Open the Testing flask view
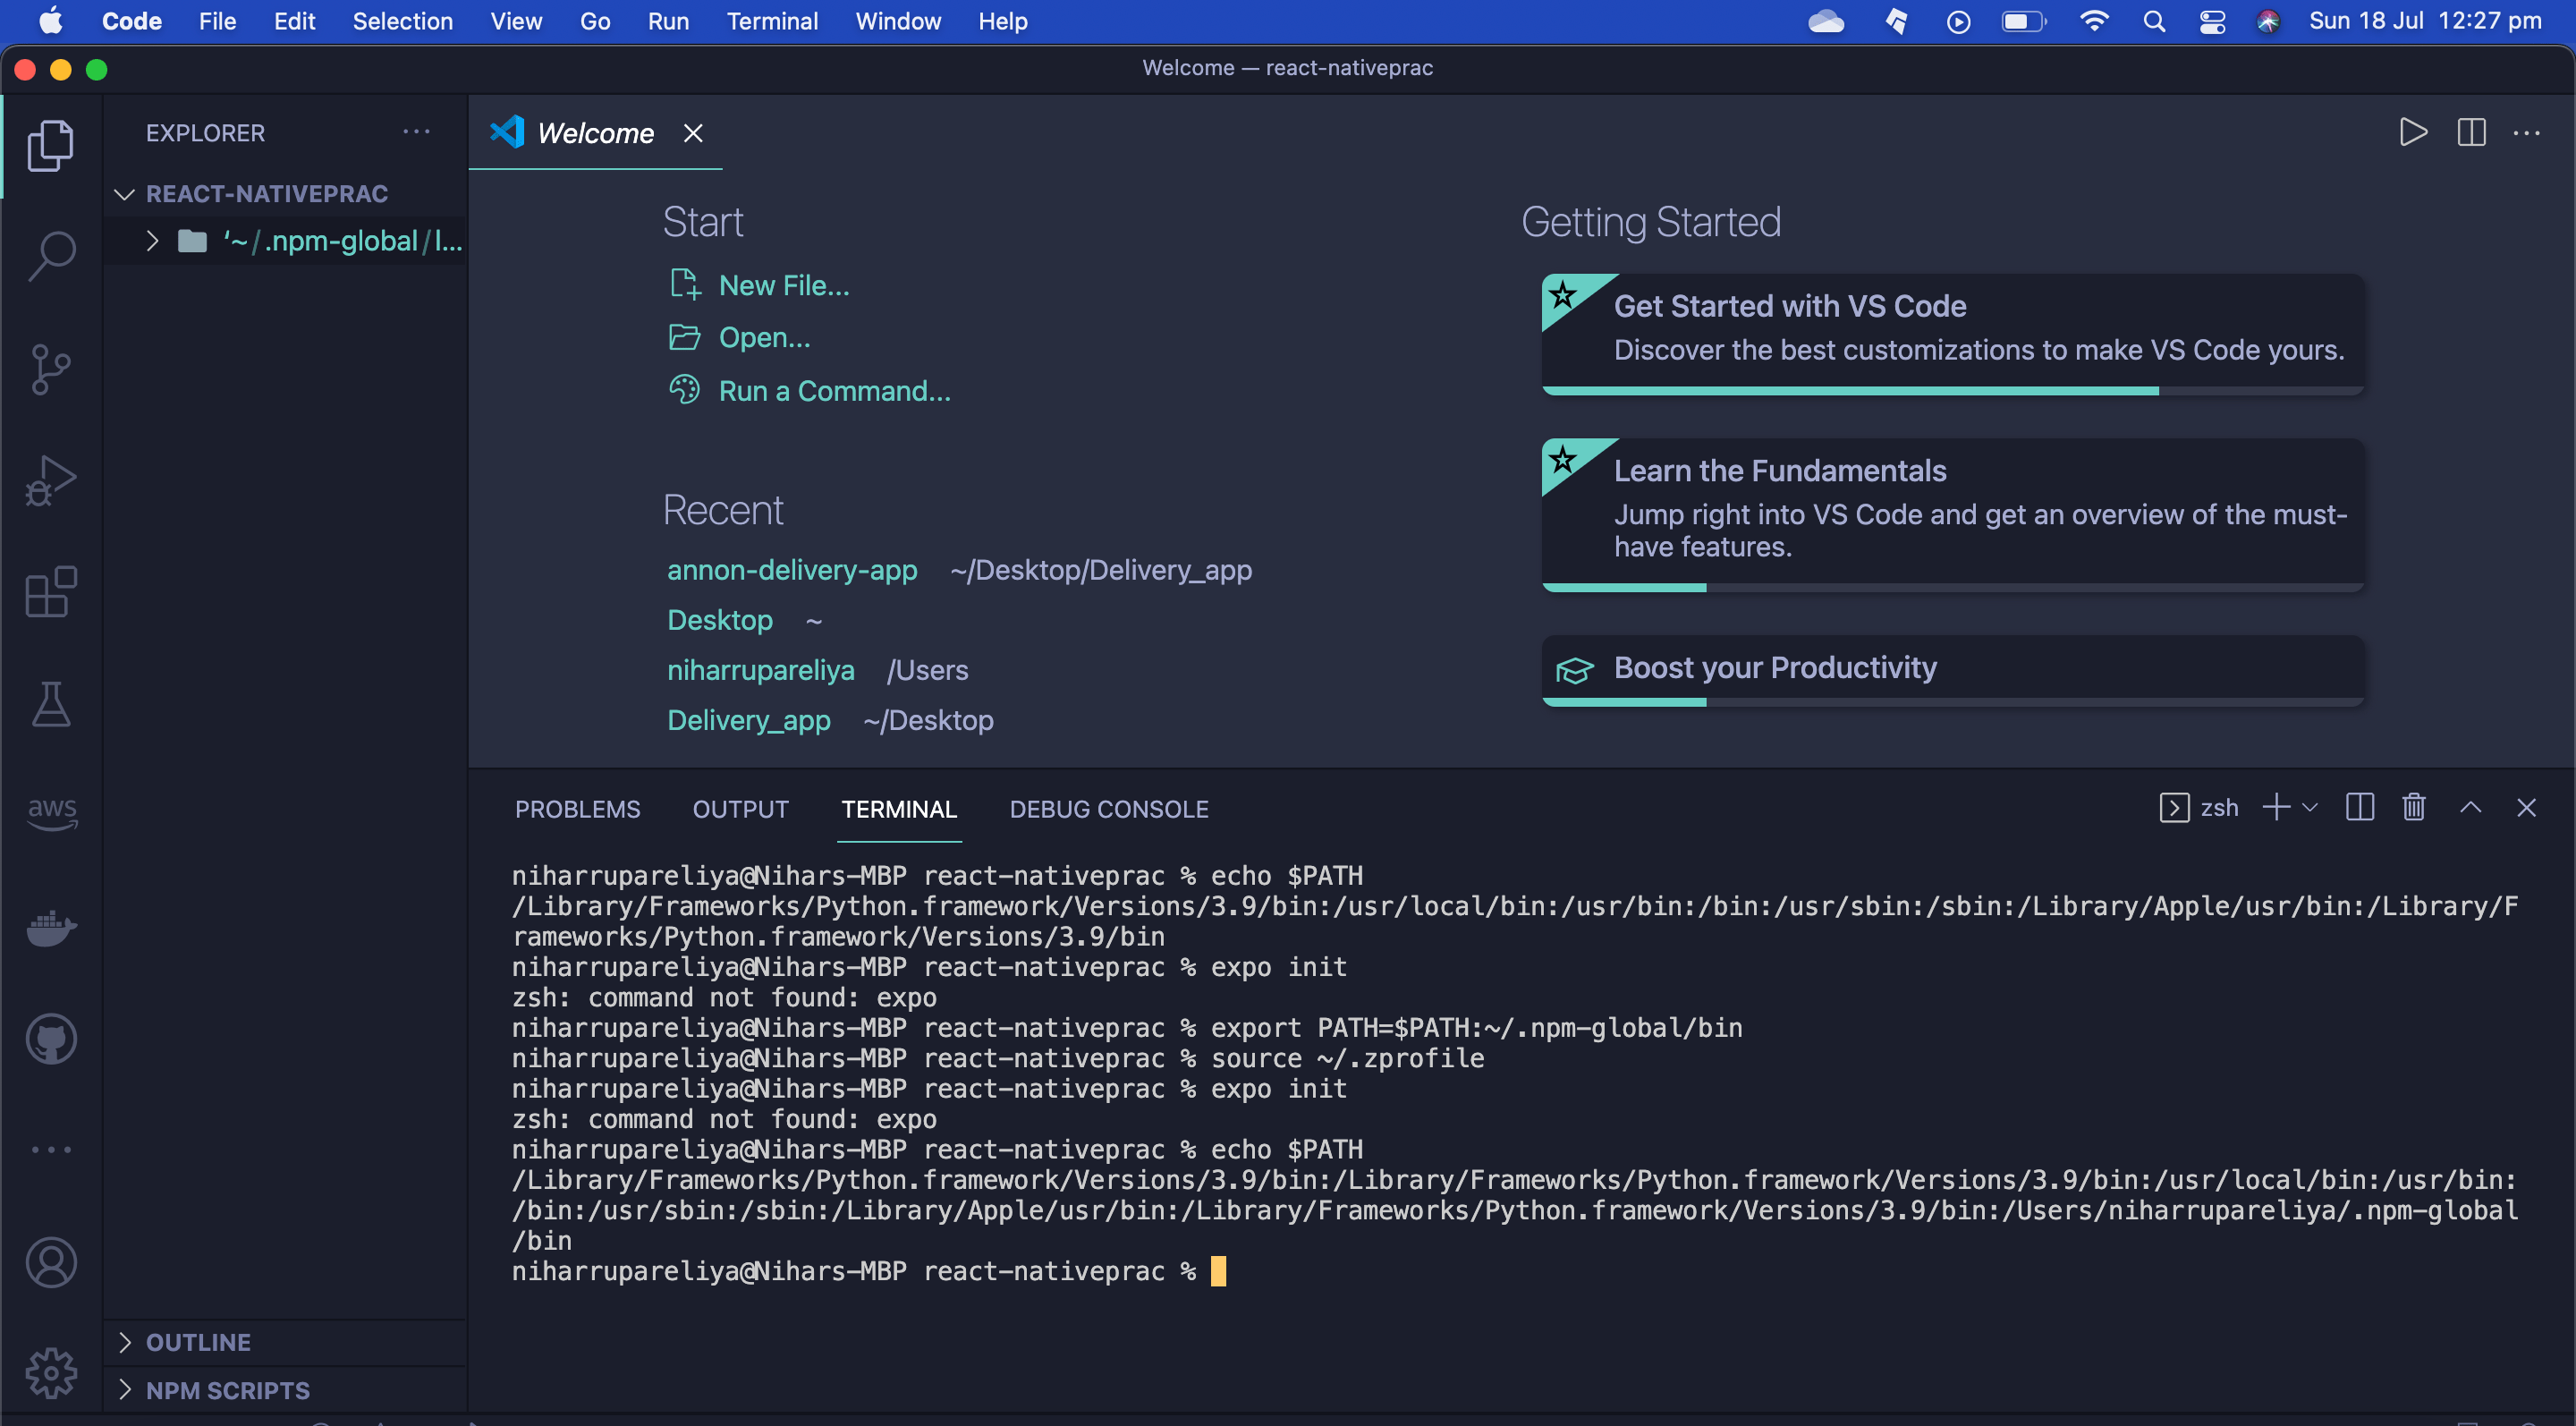 51,704
